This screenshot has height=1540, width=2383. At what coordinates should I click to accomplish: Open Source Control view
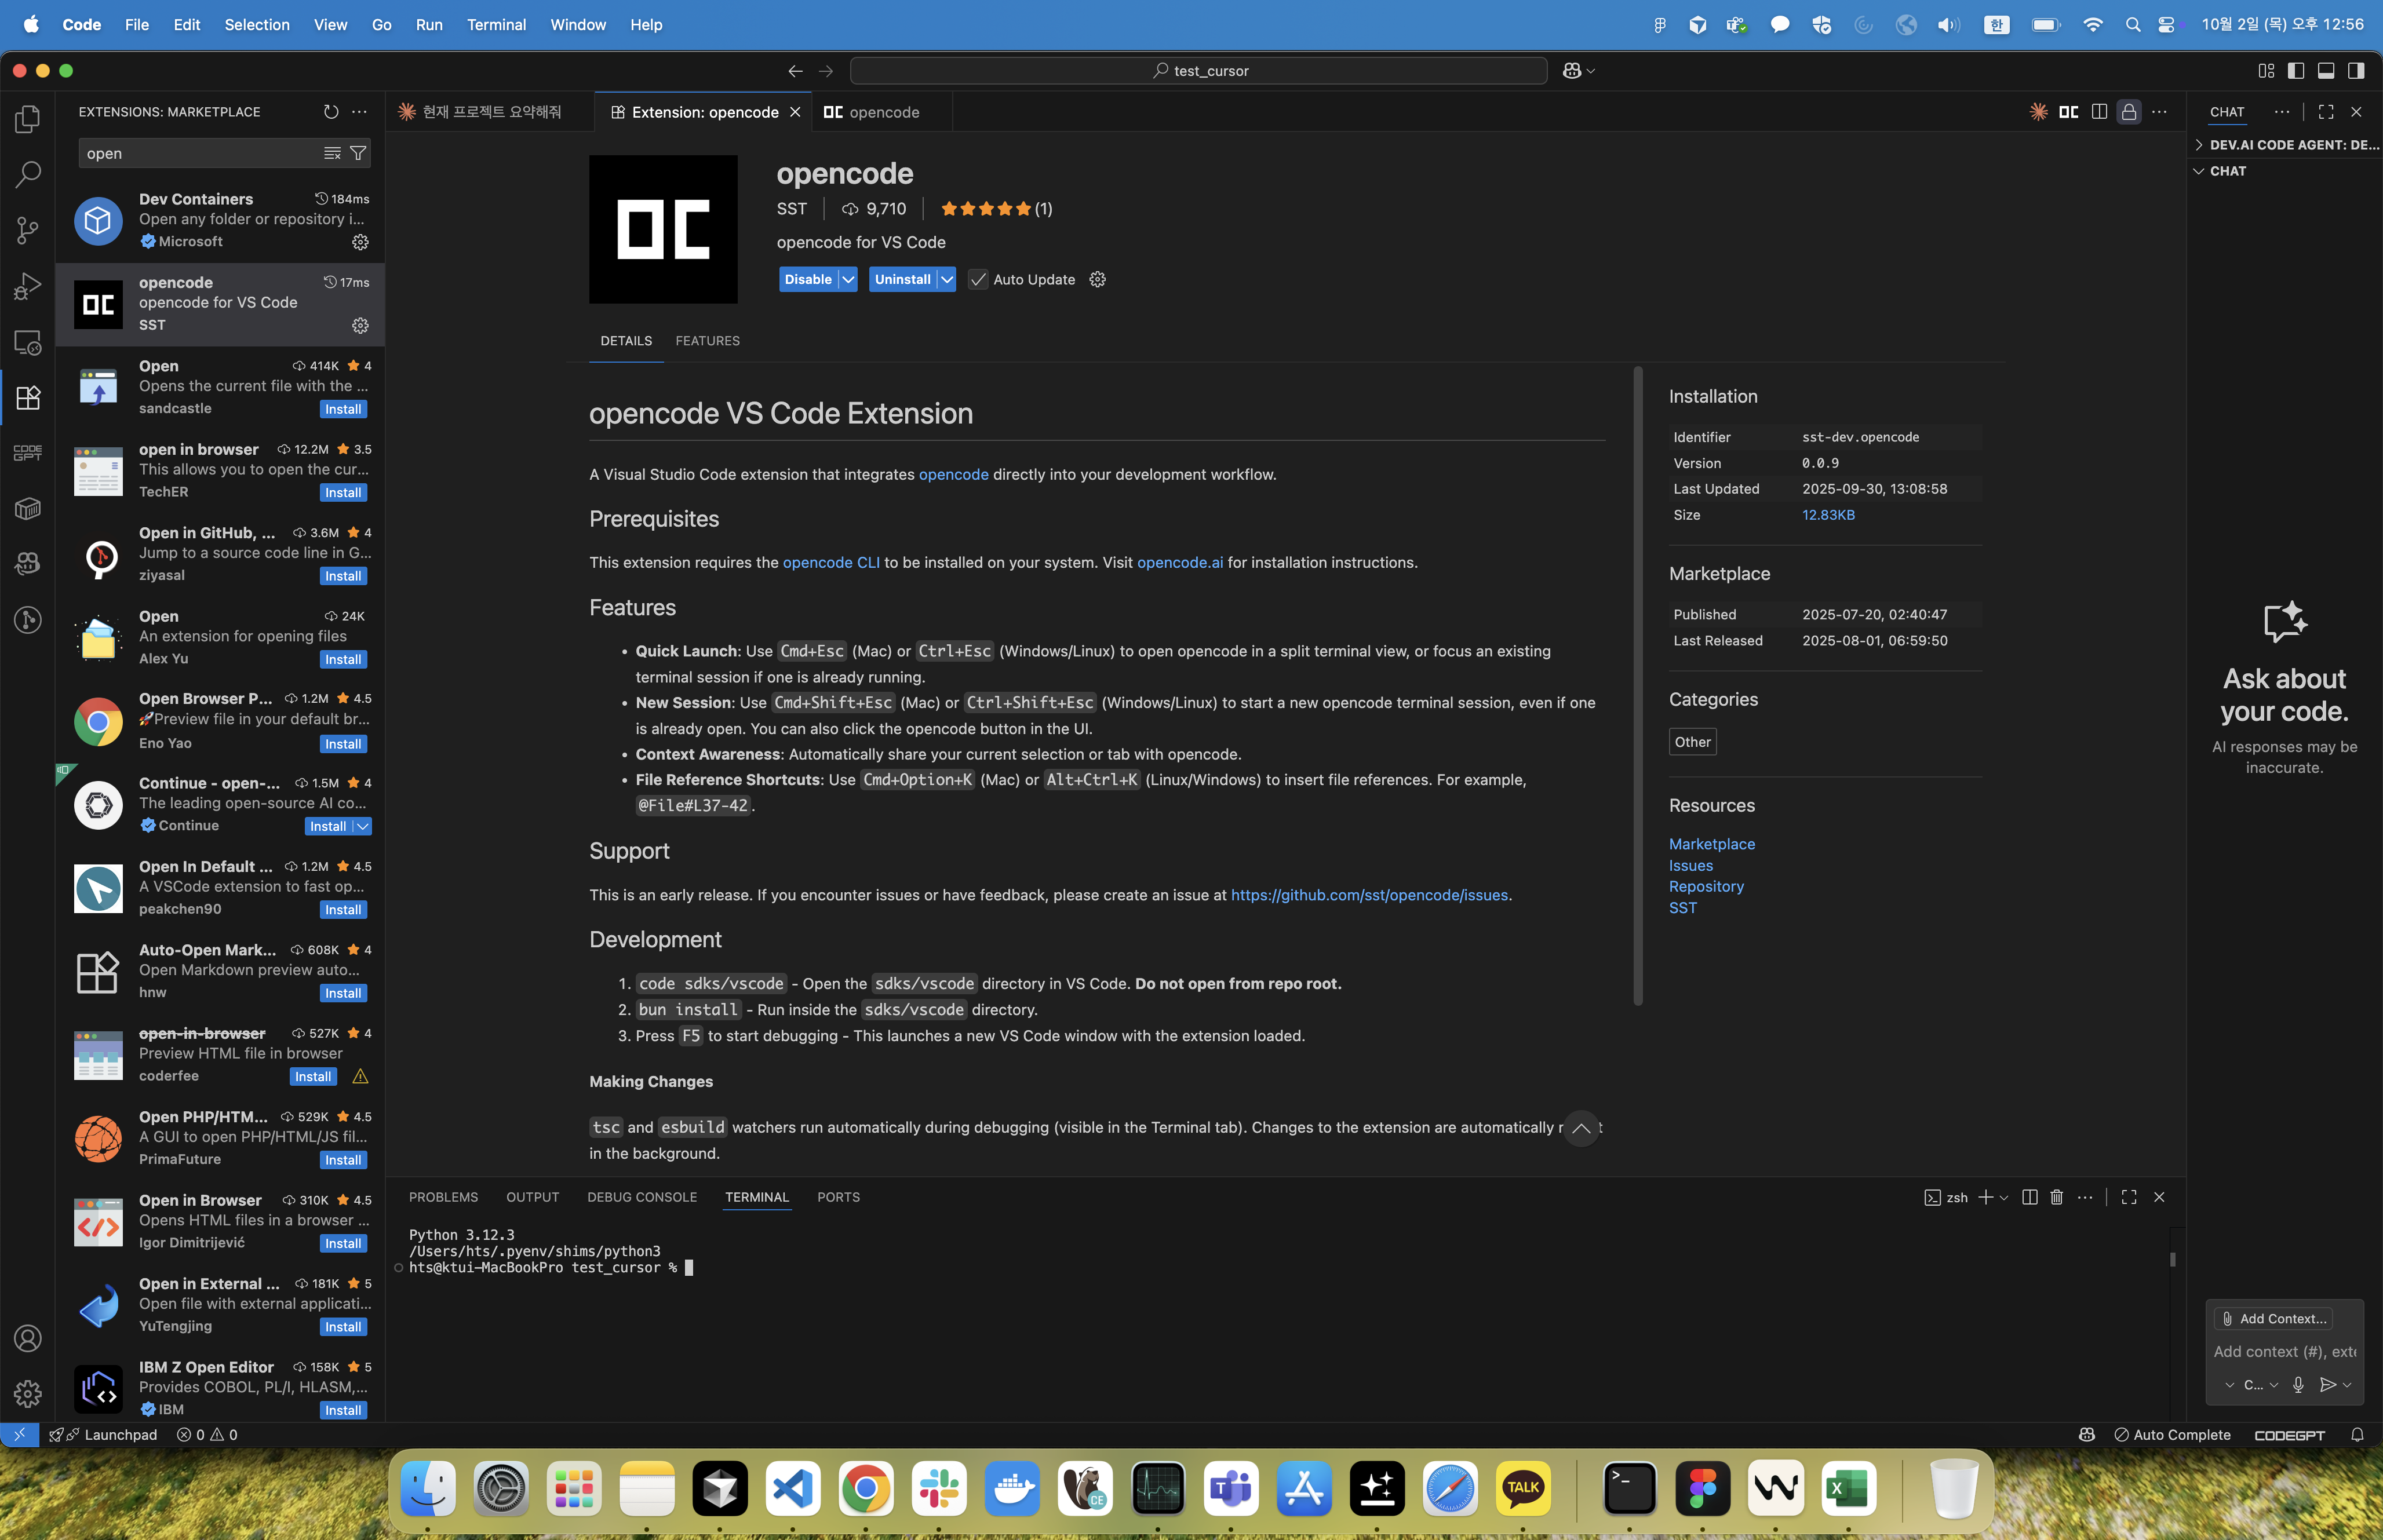[28, 231]
